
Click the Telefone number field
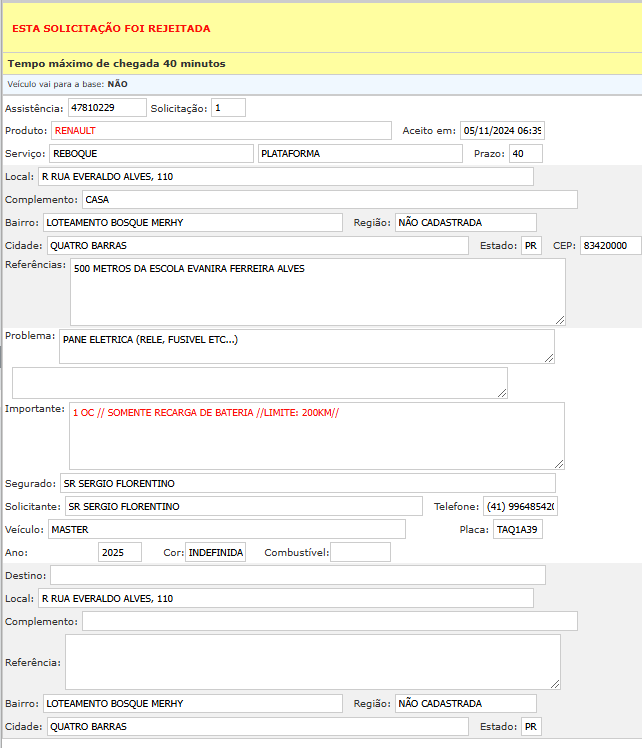tap(520, 507)
